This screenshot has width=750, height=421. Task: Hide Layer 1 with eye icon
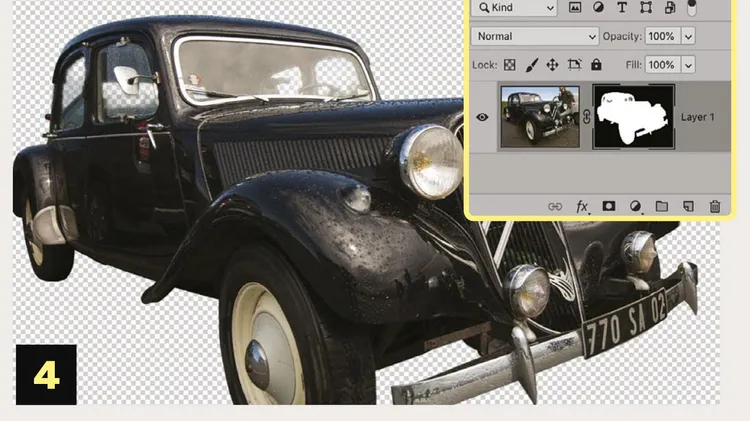tap(482, 117)
